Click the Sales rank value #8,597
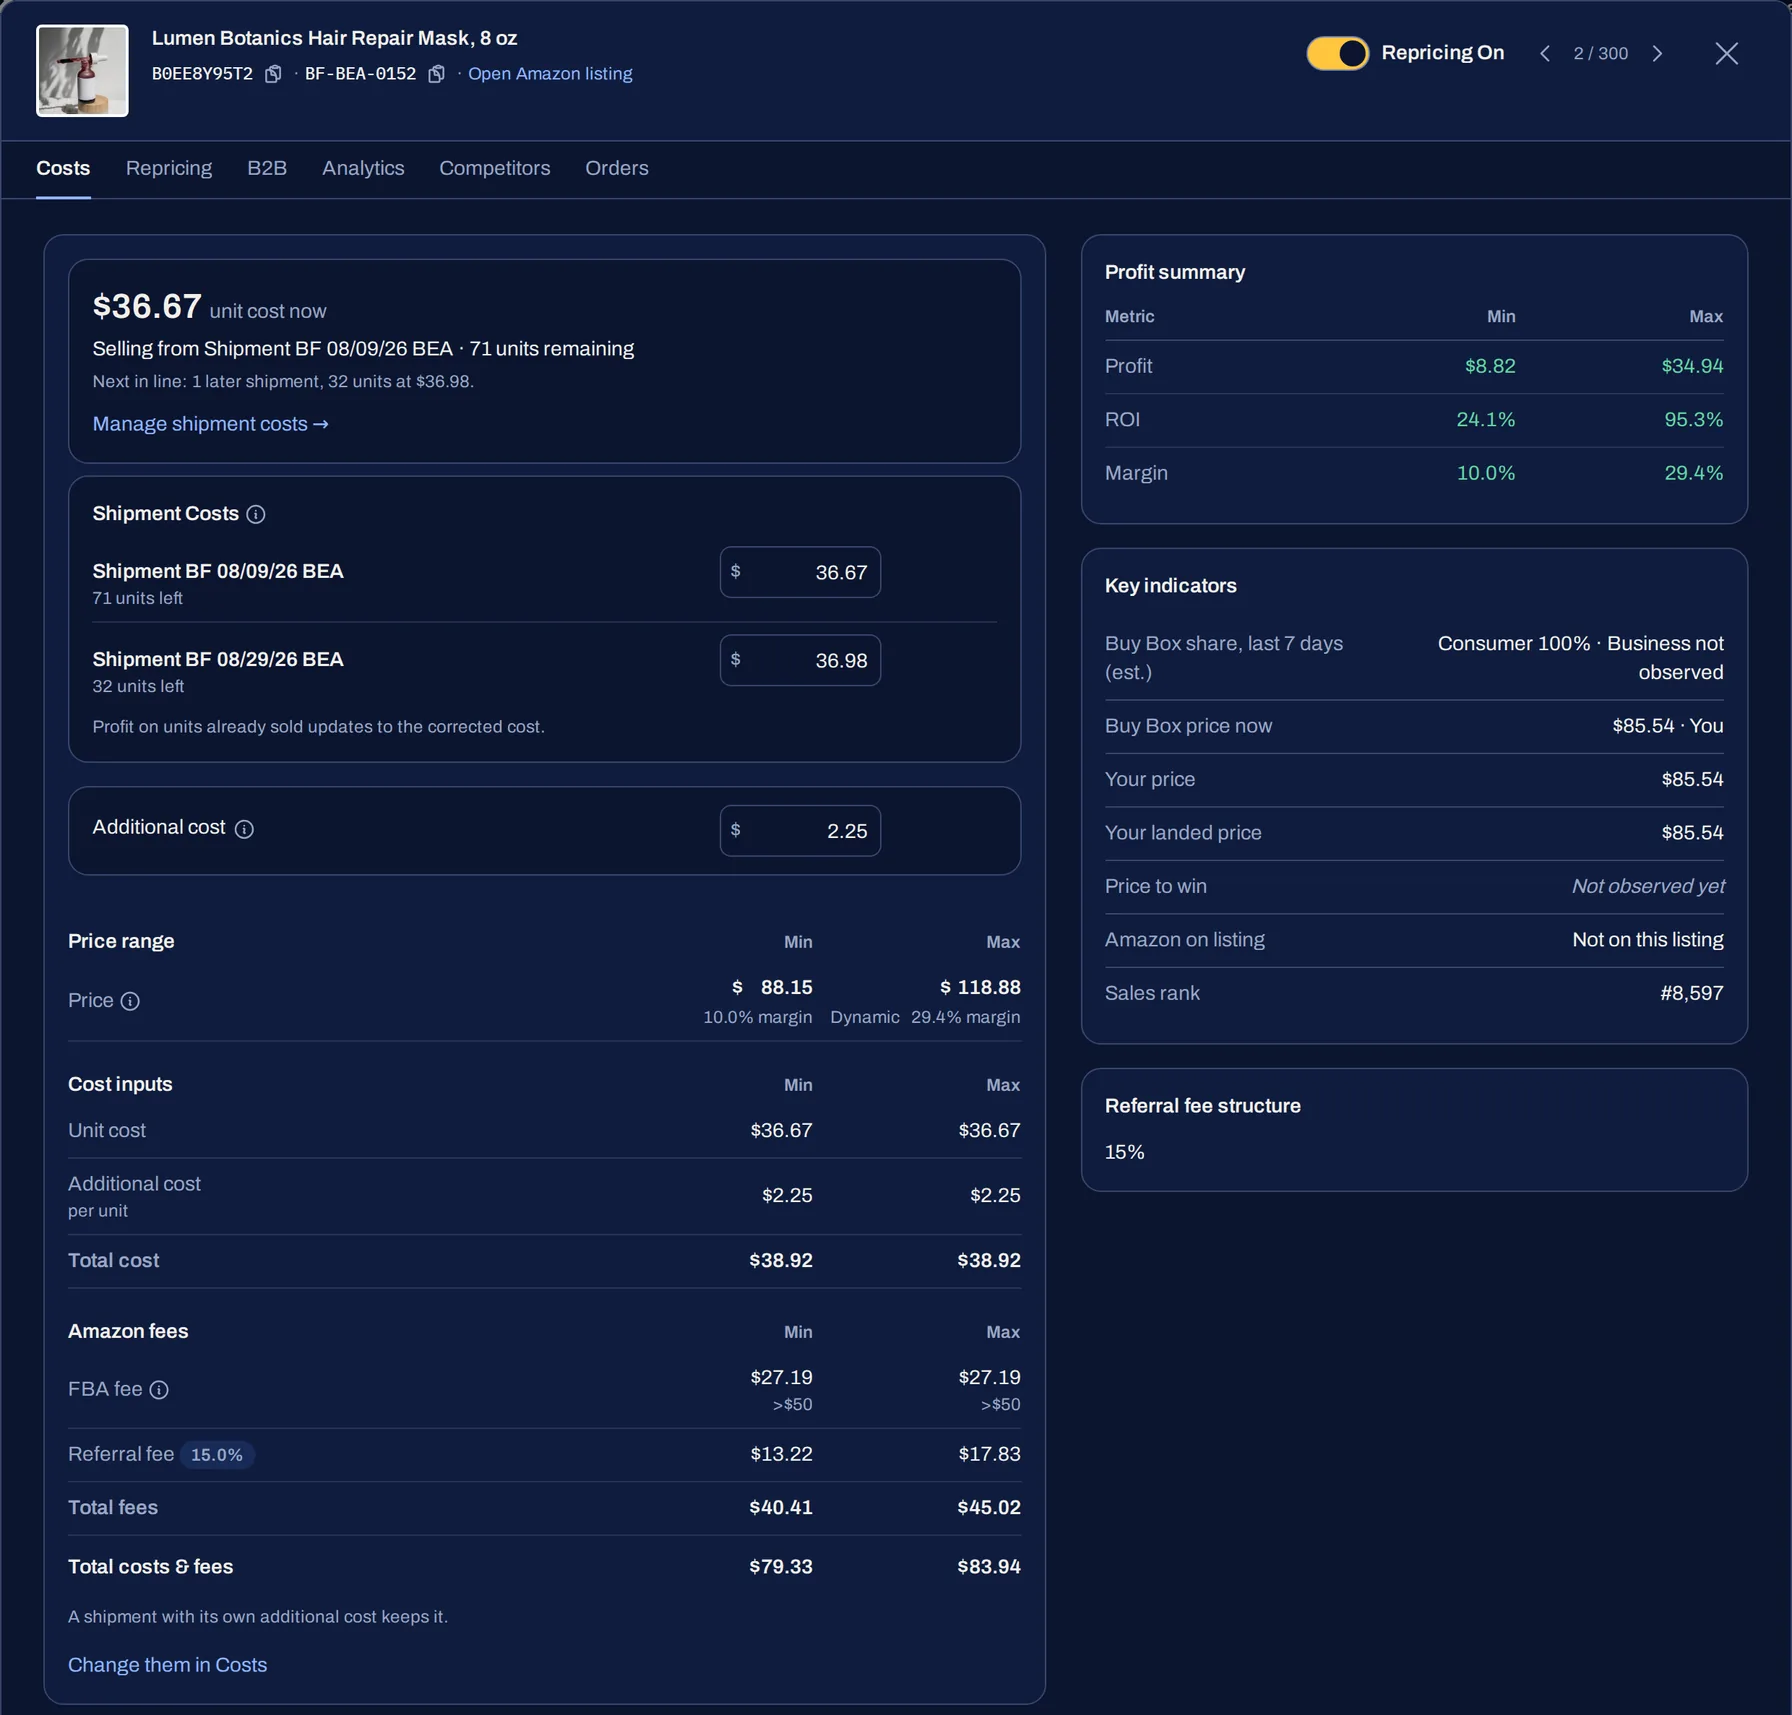Viewport: 1792px width, 1715px height. click(1692, 993)
